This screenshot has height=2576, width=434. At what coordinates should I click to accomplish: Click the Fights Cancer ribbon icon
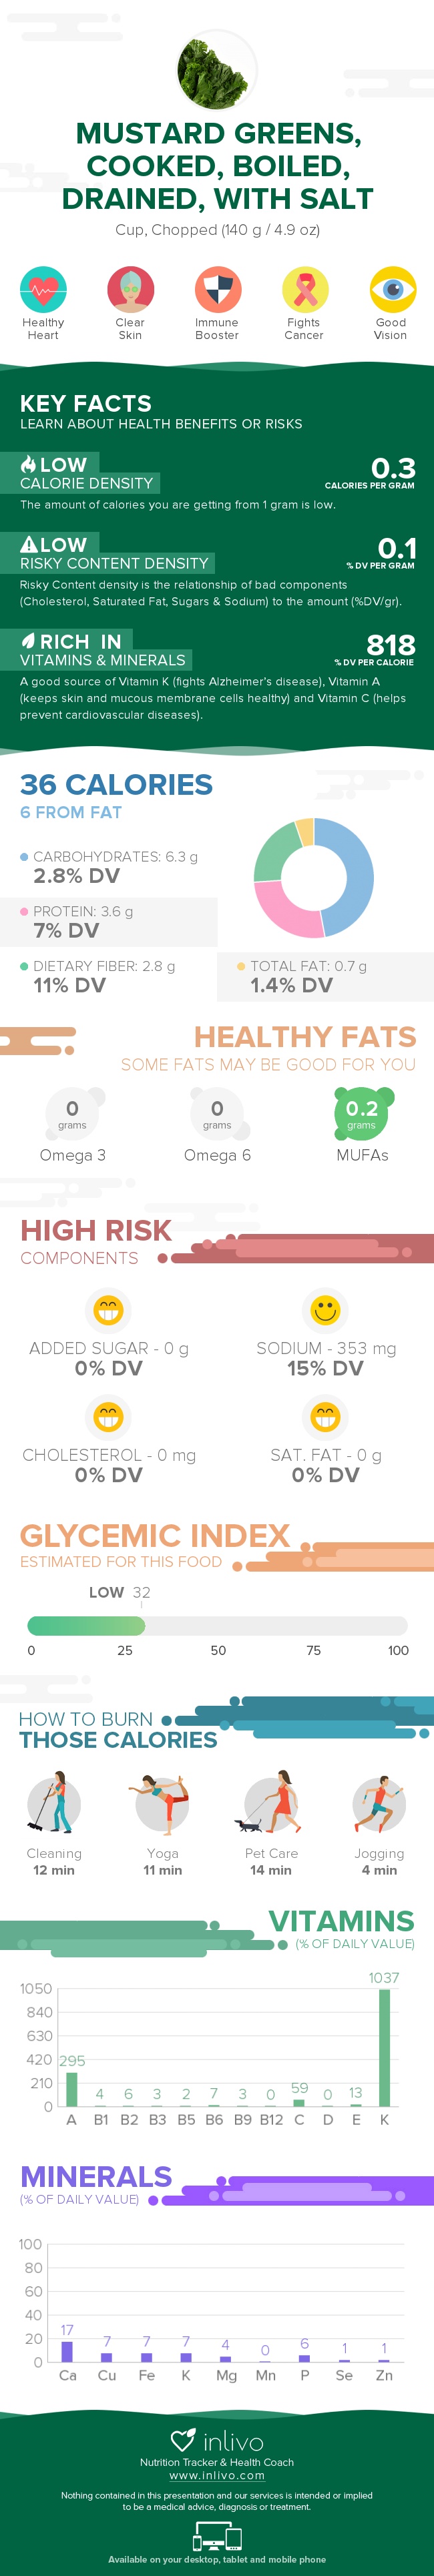304,290
